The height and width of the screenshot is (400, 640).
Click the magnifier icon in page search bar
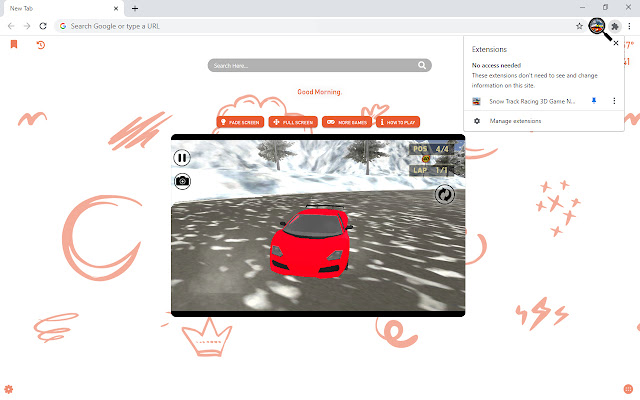(423, 65)
